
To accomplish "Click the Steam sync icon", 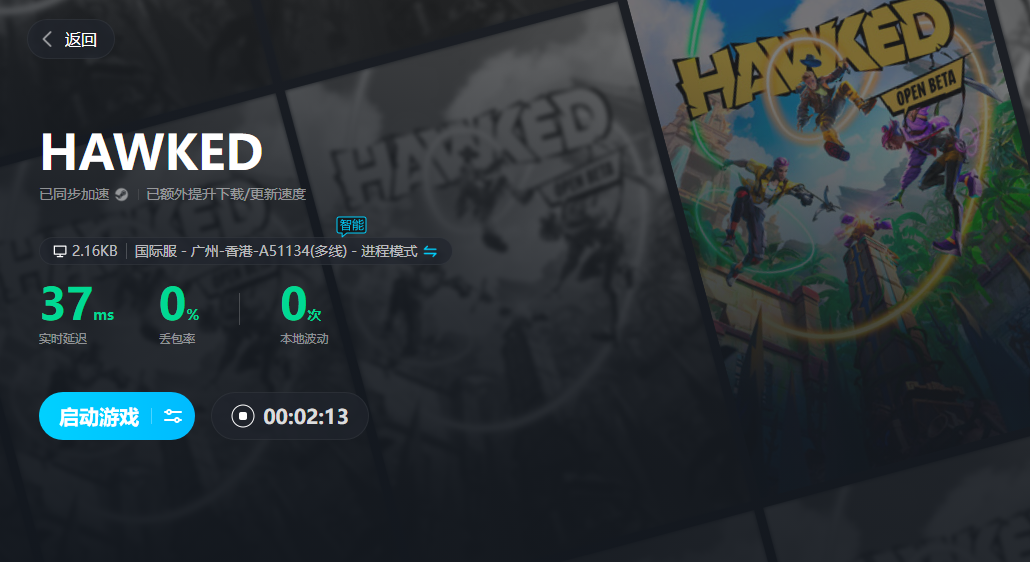I will pyautogui.click(x=122, y=194).
